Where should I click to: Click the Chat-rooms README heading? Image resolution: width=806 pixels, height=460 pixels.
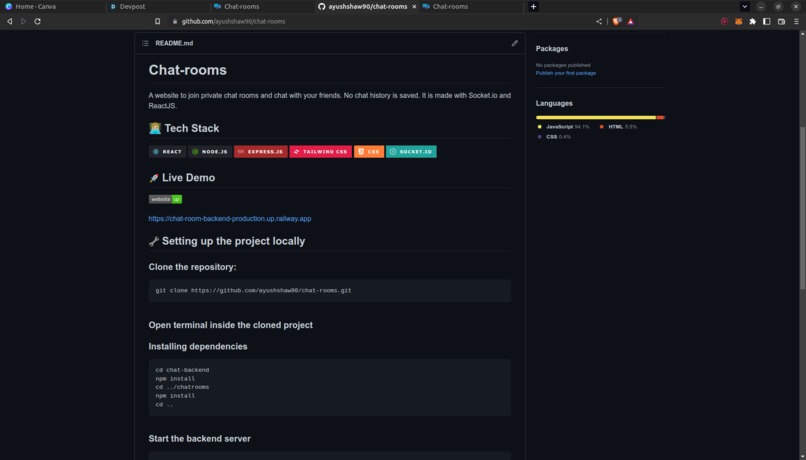(188, 70)
